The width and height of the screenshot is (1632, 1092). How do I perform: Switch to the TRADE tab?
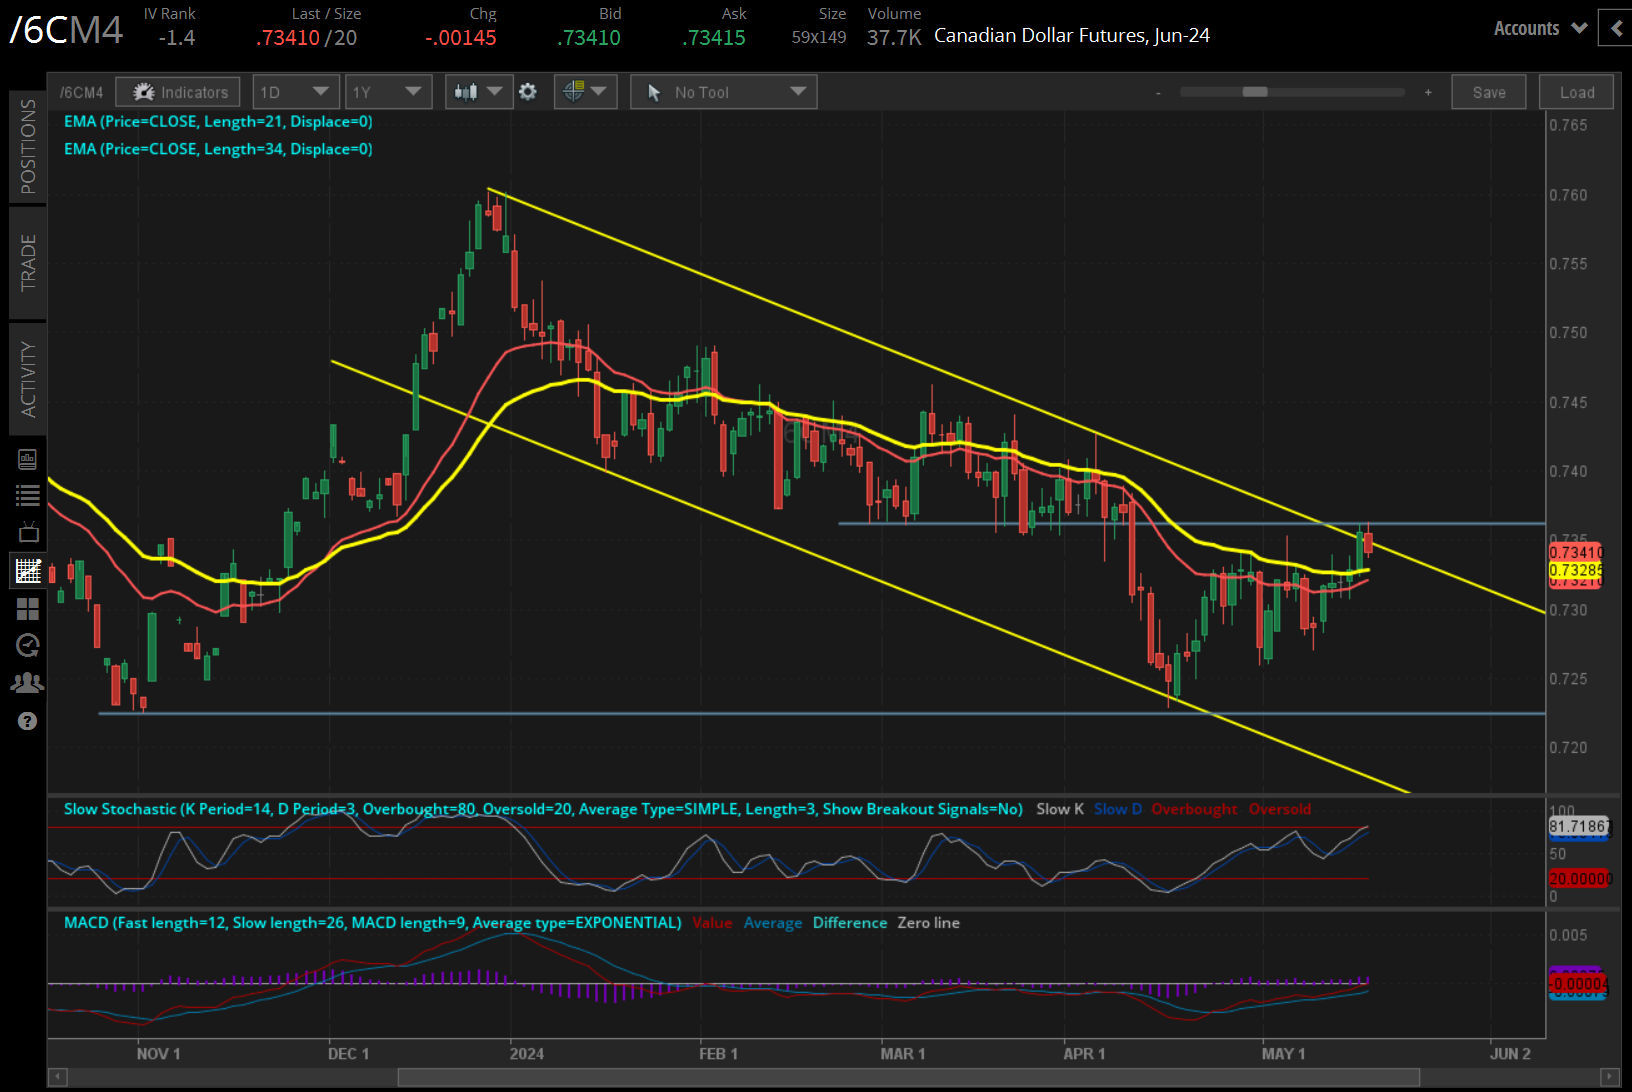pyautogui.click(x=28, y=263)
